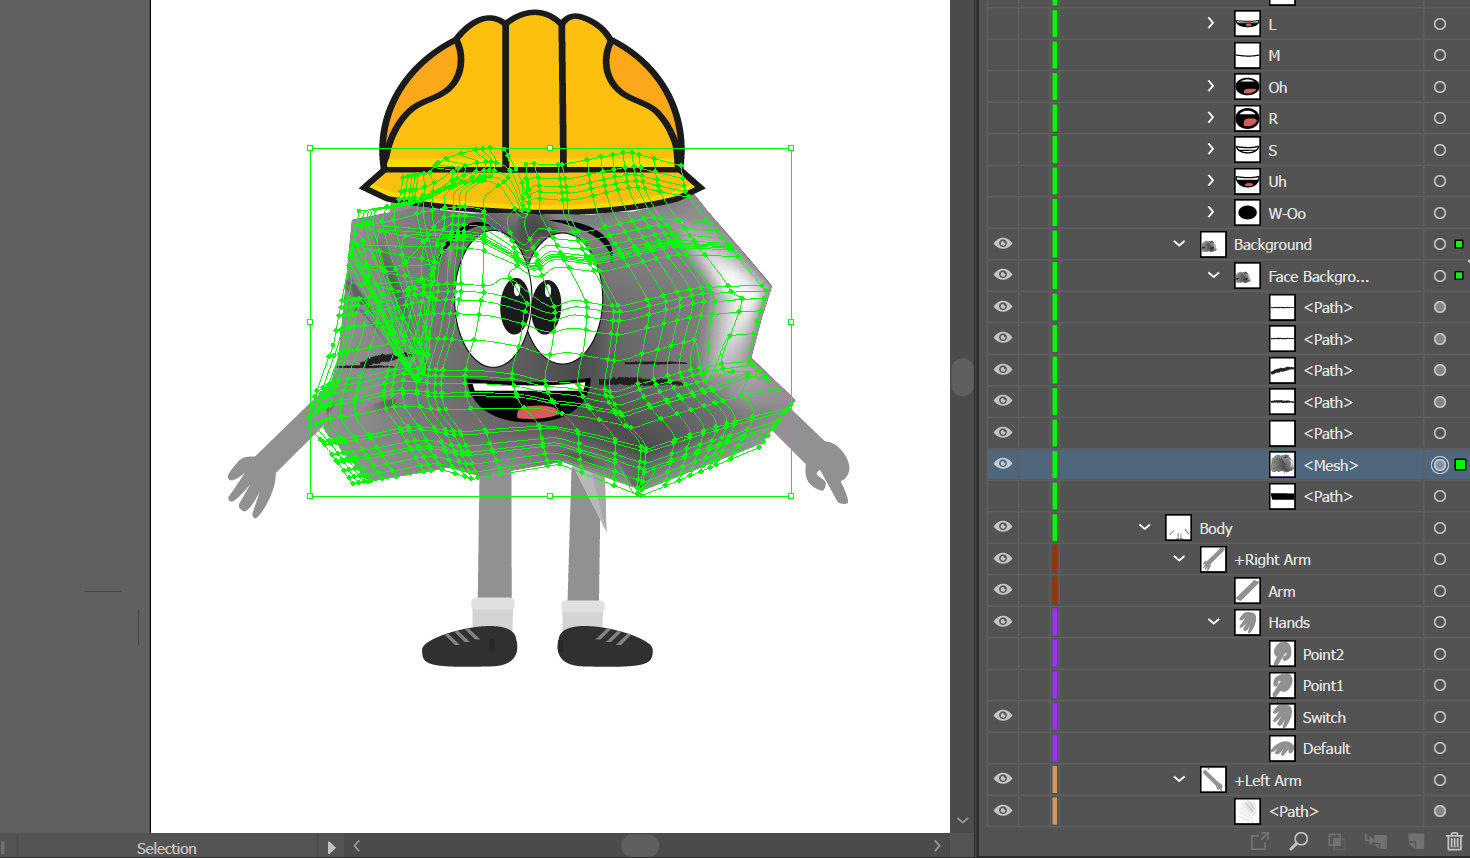The image size is (1470, 858).
Task: Expand the W-Oo mouth layer
Action: point(1211,212)
